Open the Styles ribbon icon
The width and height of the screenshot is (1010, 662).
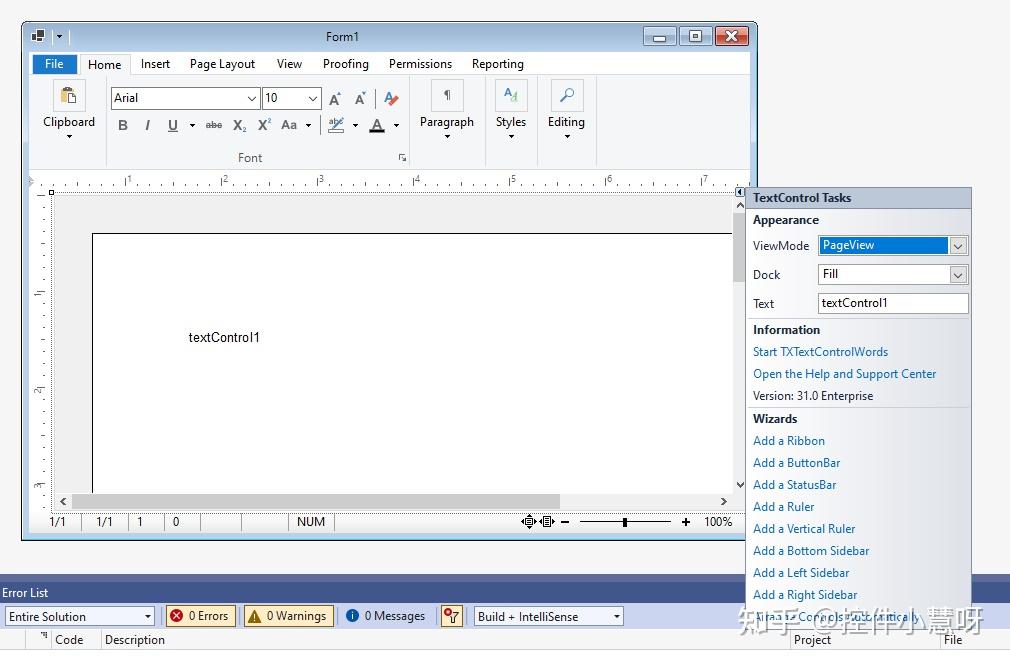[511, 96]
